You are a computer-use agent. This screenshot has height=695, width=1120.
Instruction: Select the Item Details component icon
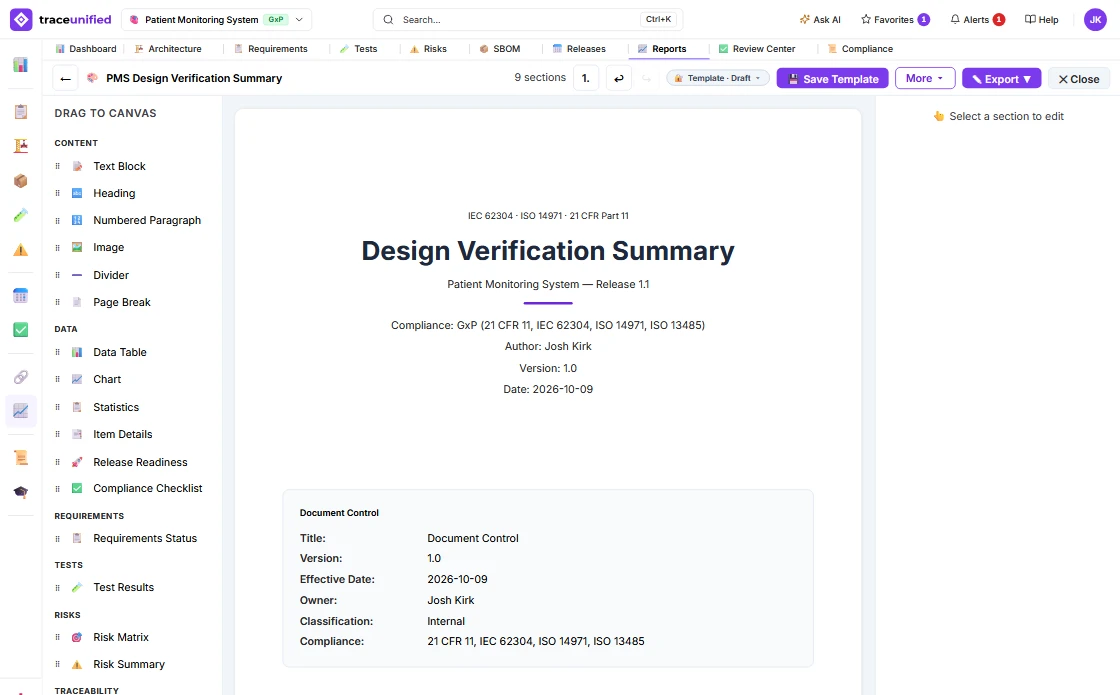tap(77, 434)
